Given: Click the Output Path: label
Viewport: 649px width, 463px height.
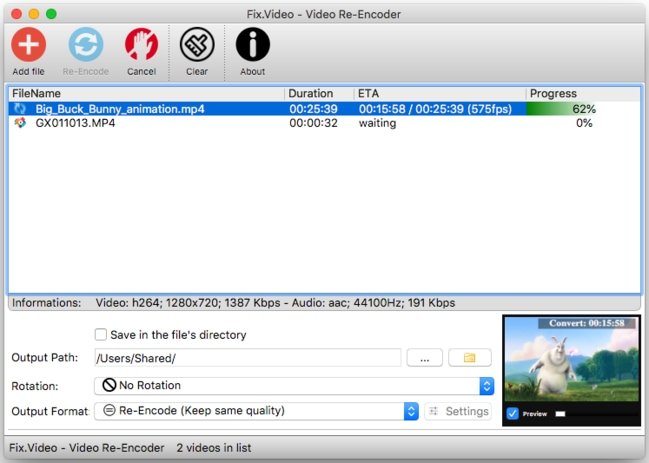Looking at the screenshot, I should point(45,357).
